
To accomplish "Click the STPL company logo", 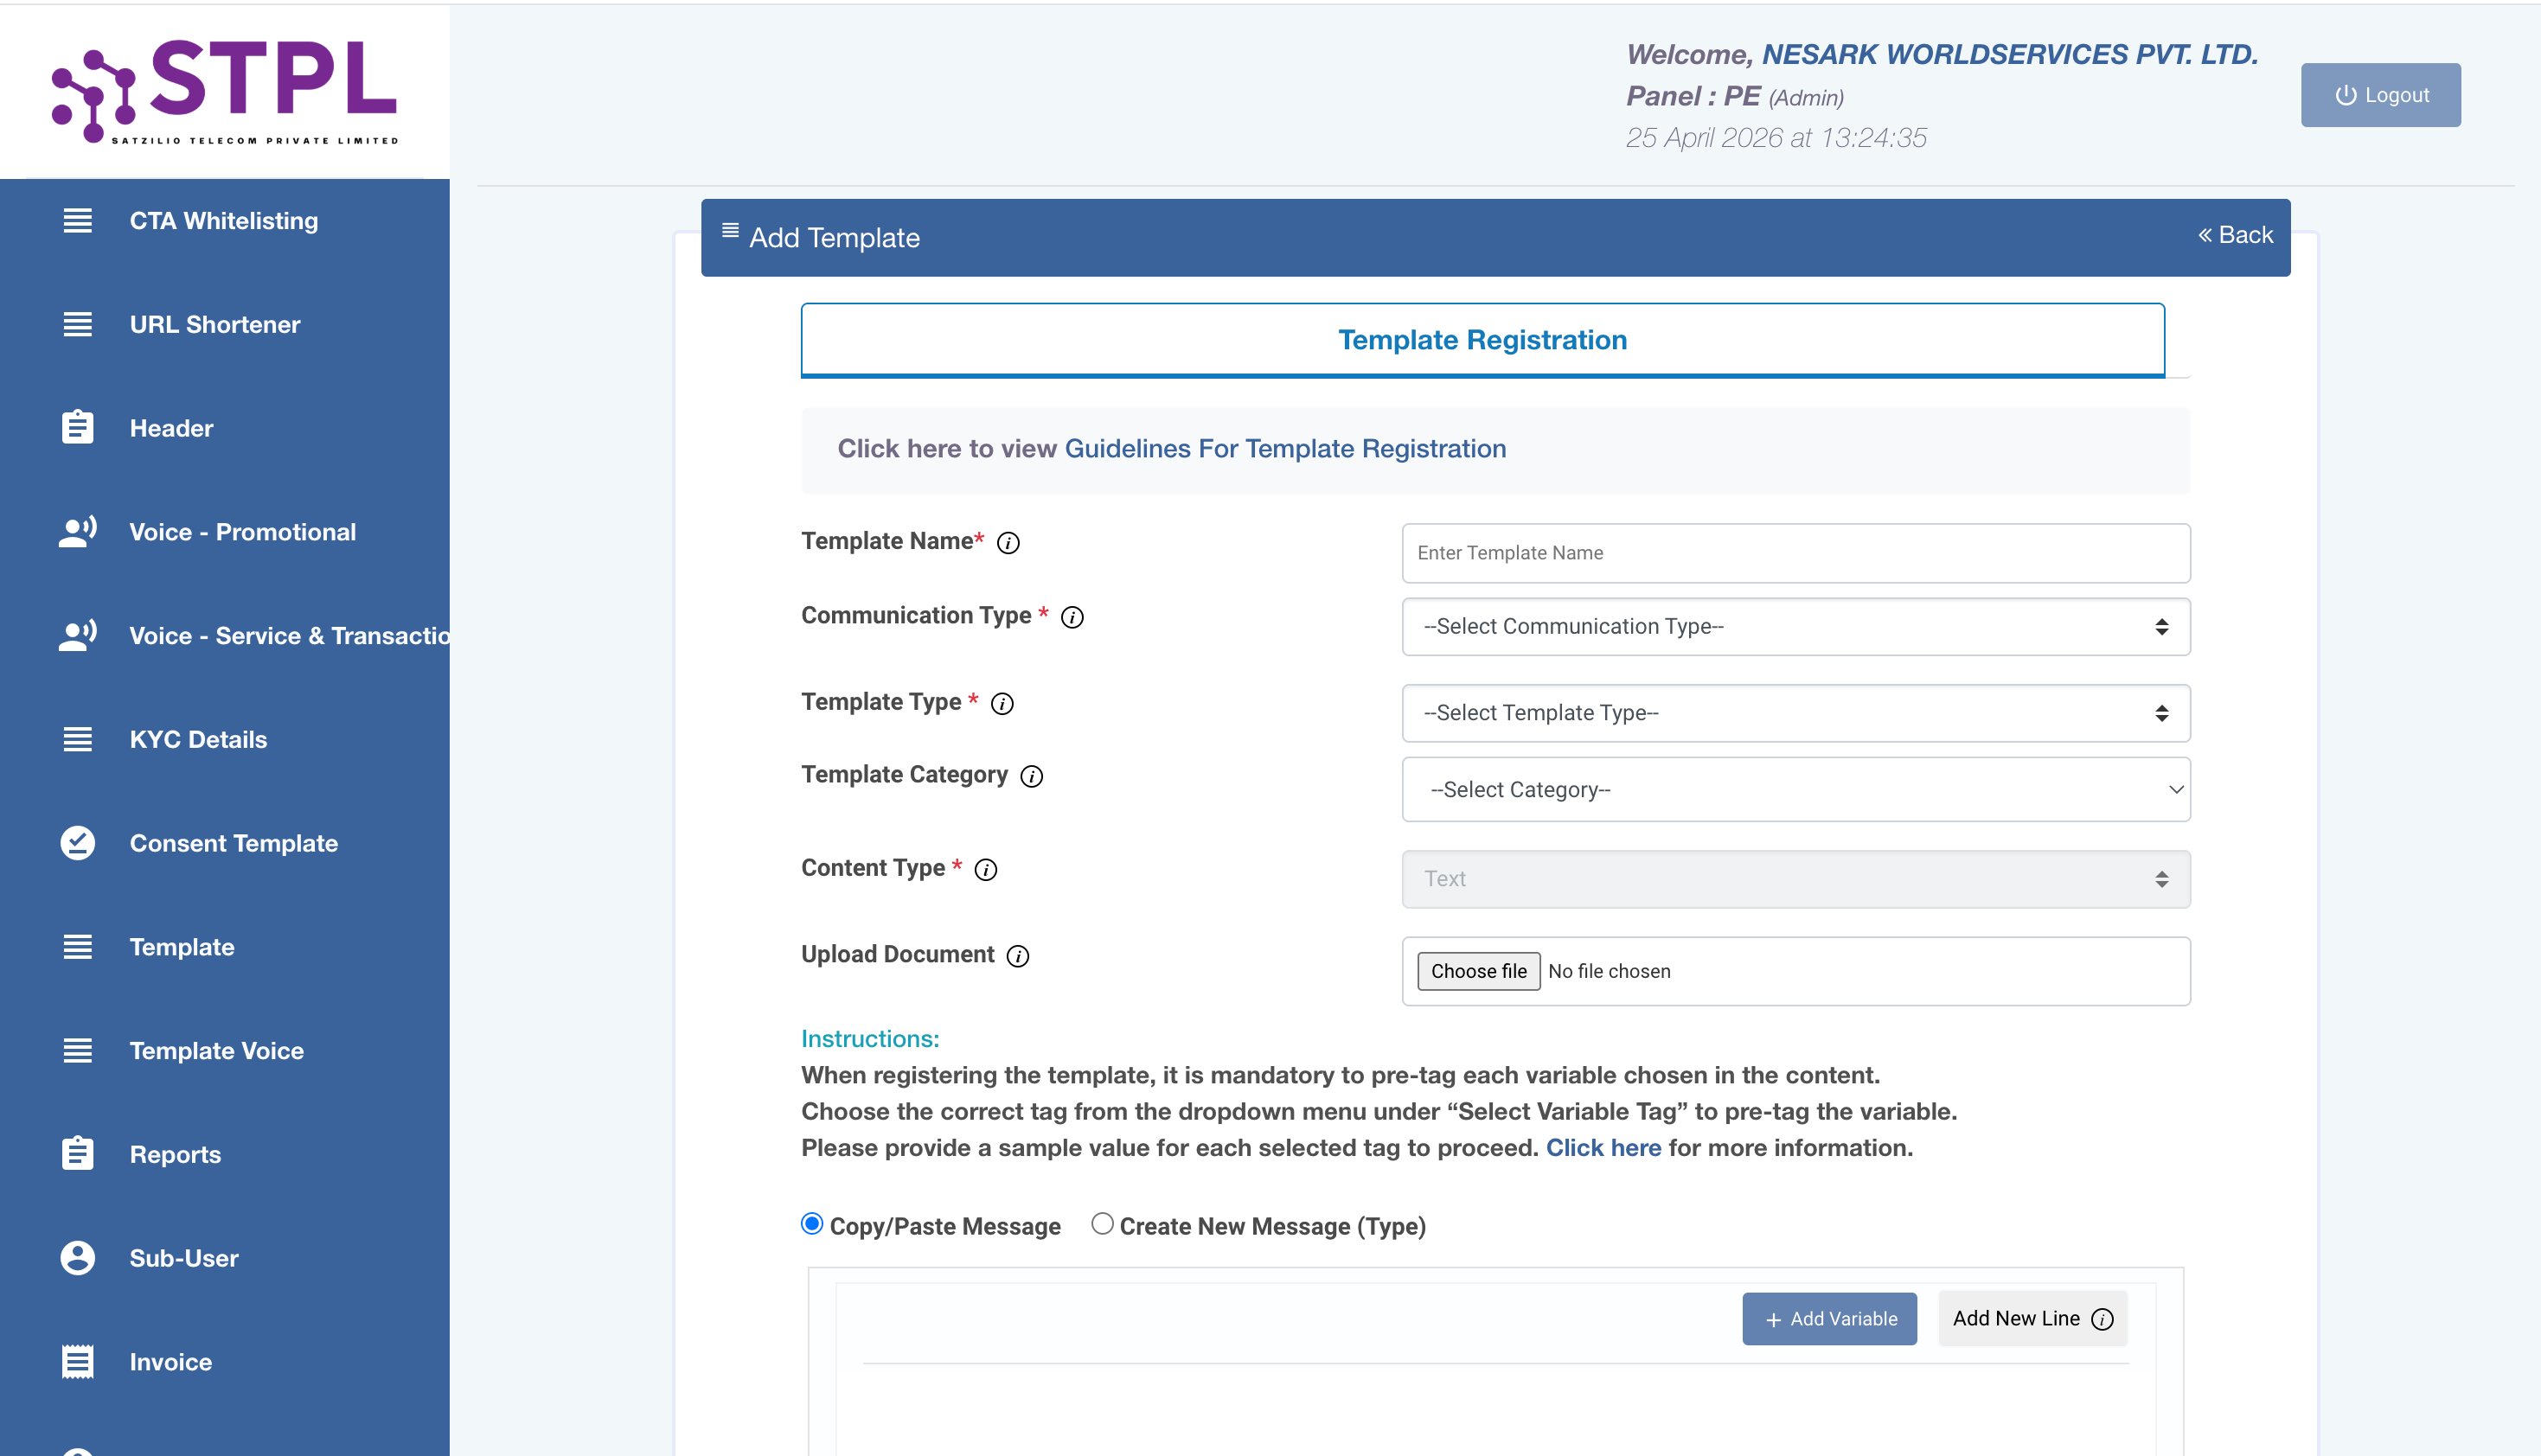I will click(x=225, y=90).
